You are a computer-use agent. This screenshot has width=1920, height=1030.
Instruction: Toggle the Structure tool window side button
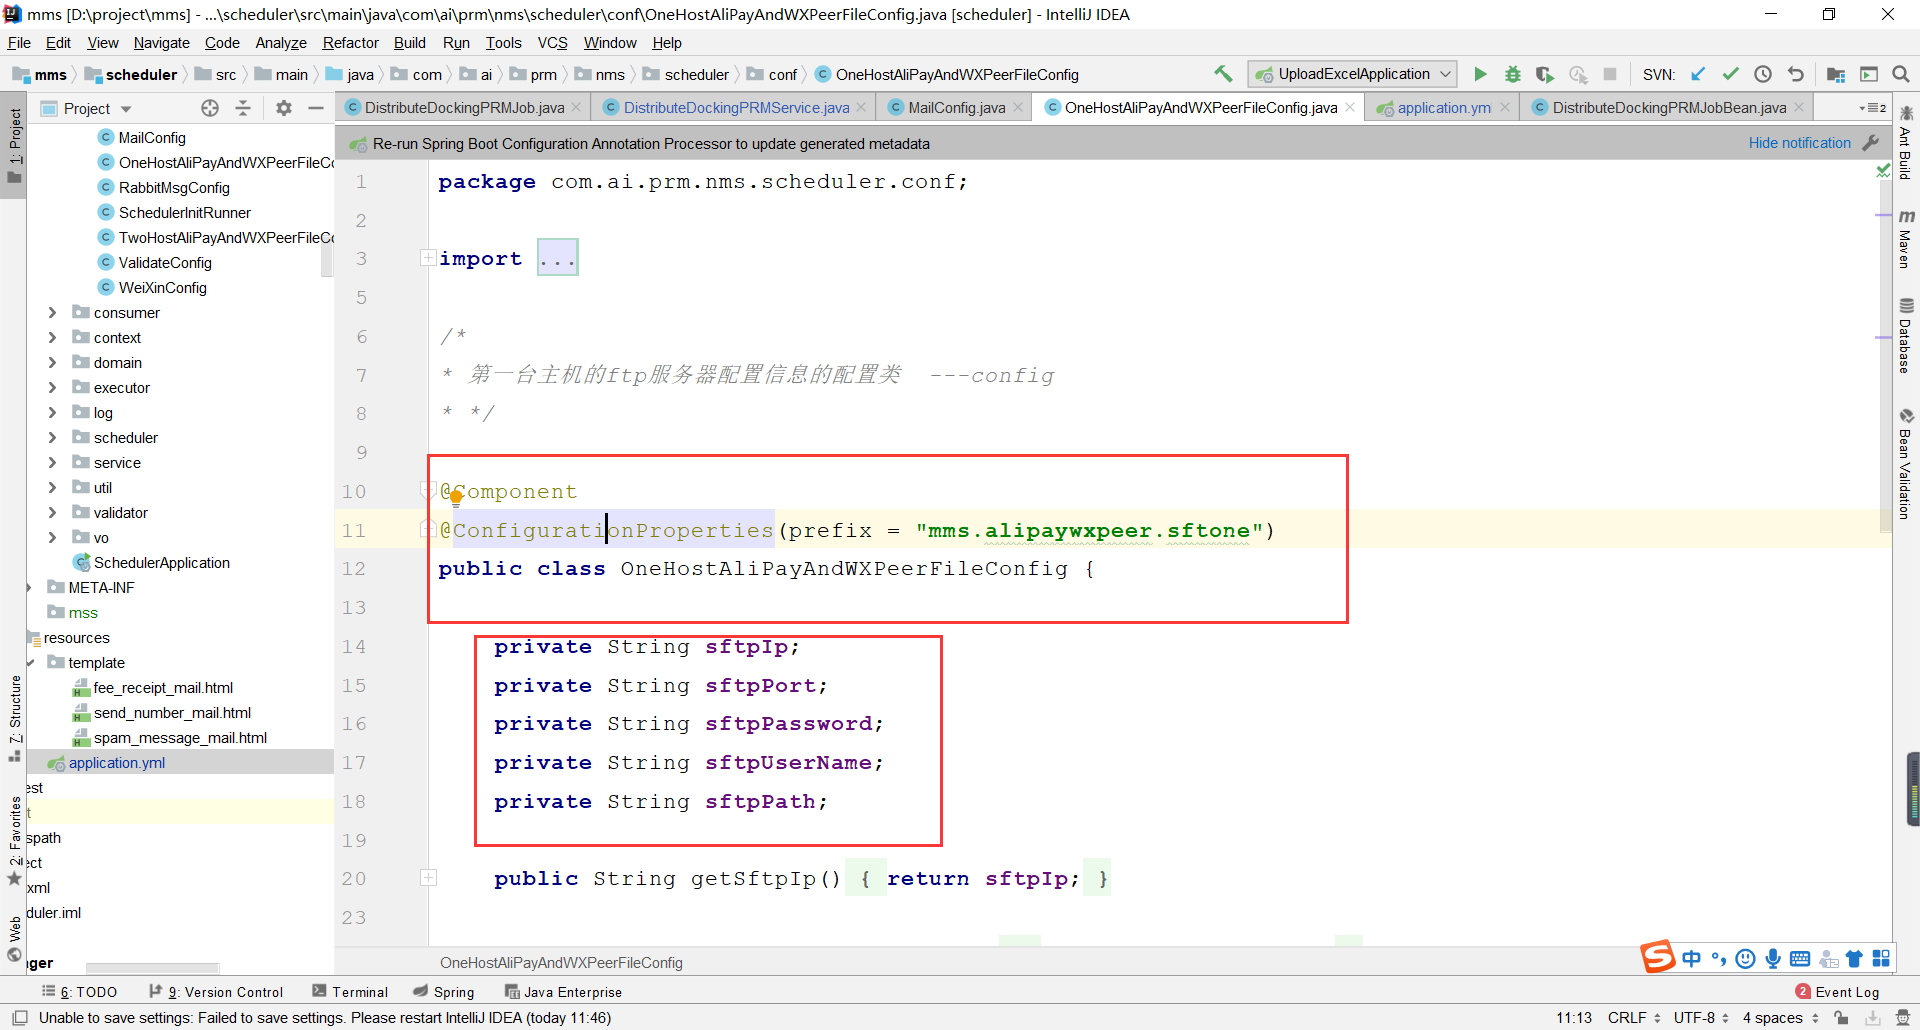(15, 718)
